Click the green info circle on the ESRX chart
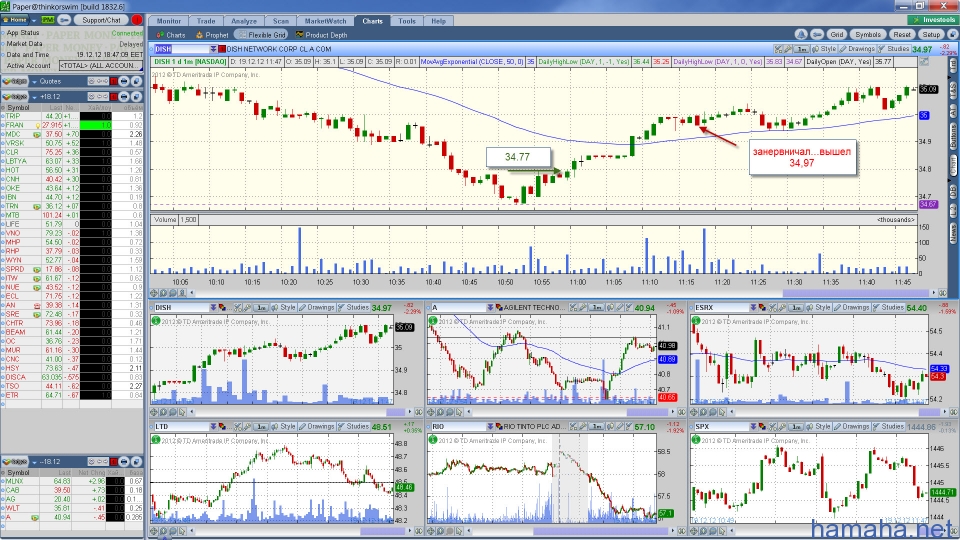This screenshot has height=540, width=960. tap(696, 321)
